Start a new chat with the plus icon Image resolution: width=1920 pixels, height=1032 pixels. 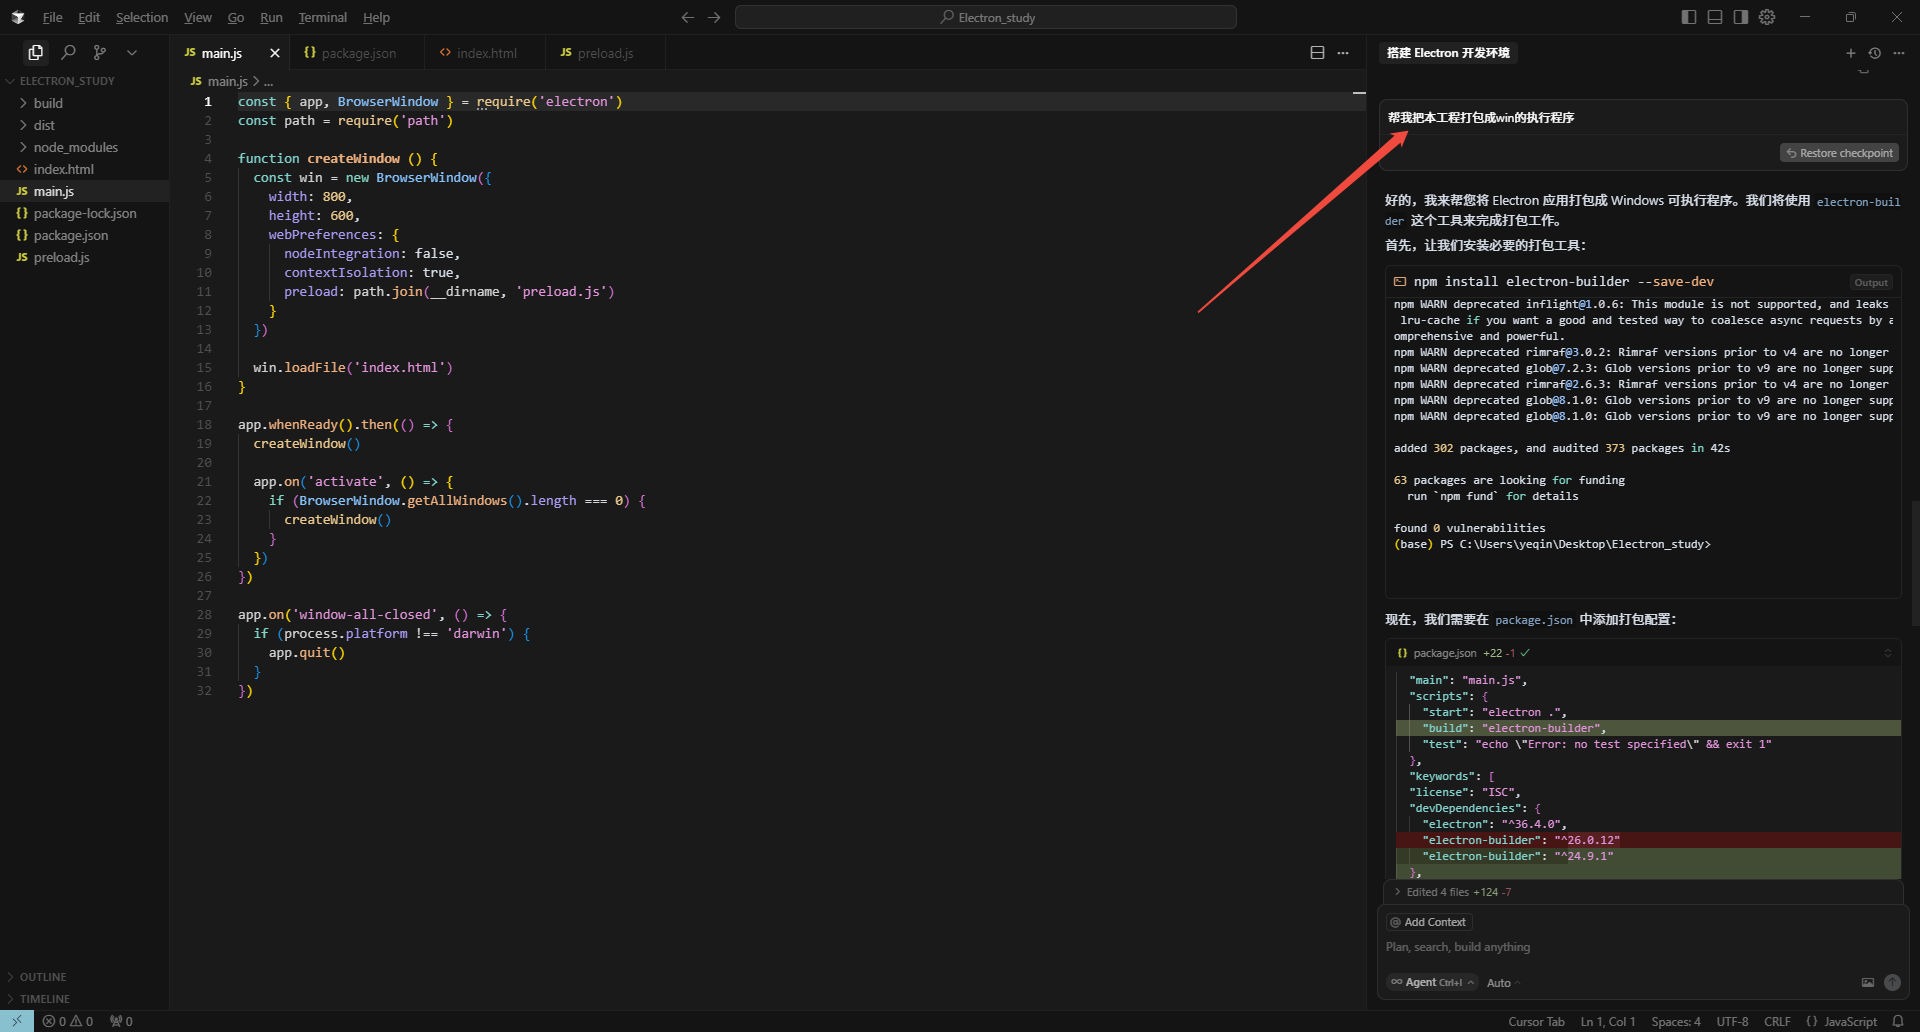[x=1850, y=53]
